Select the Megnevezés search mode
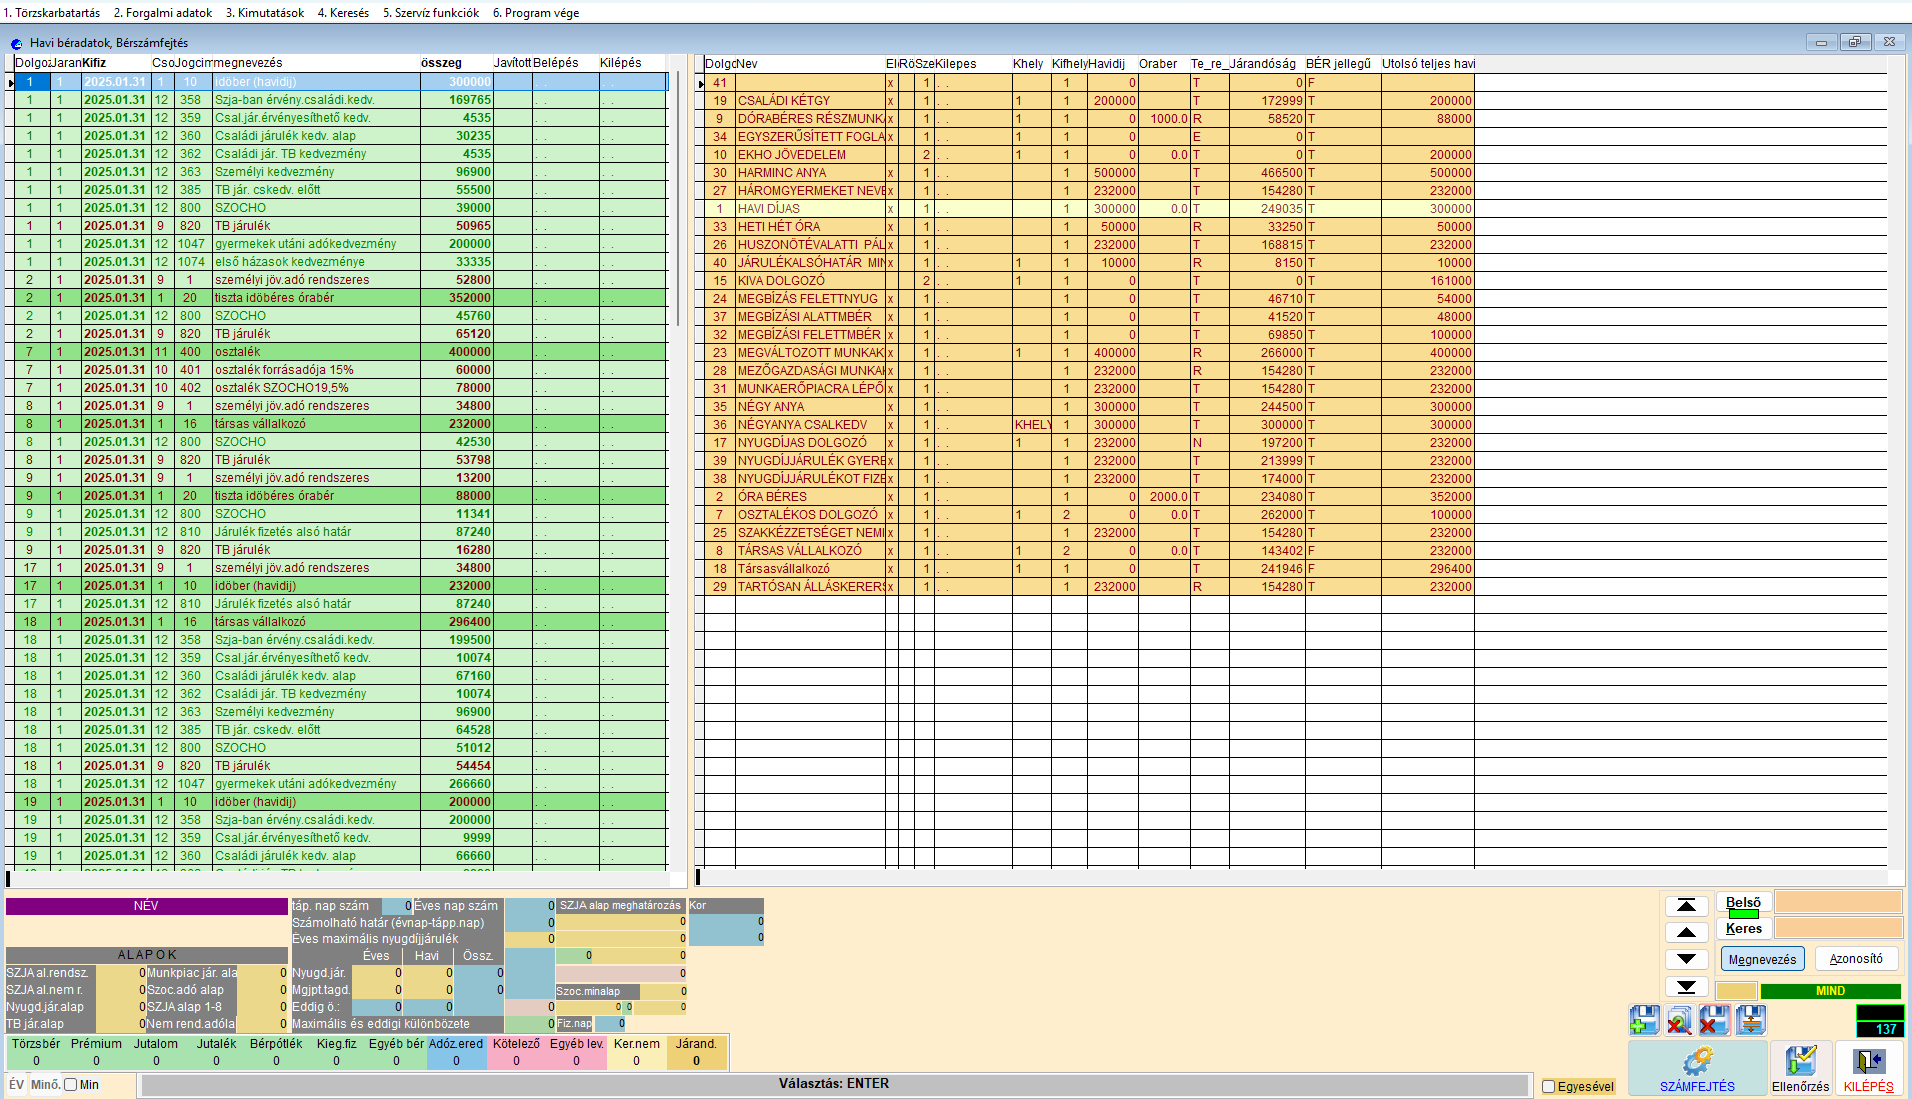Image resolution: width=1912 pixels, height=1099 pixels. [1762, 959]
